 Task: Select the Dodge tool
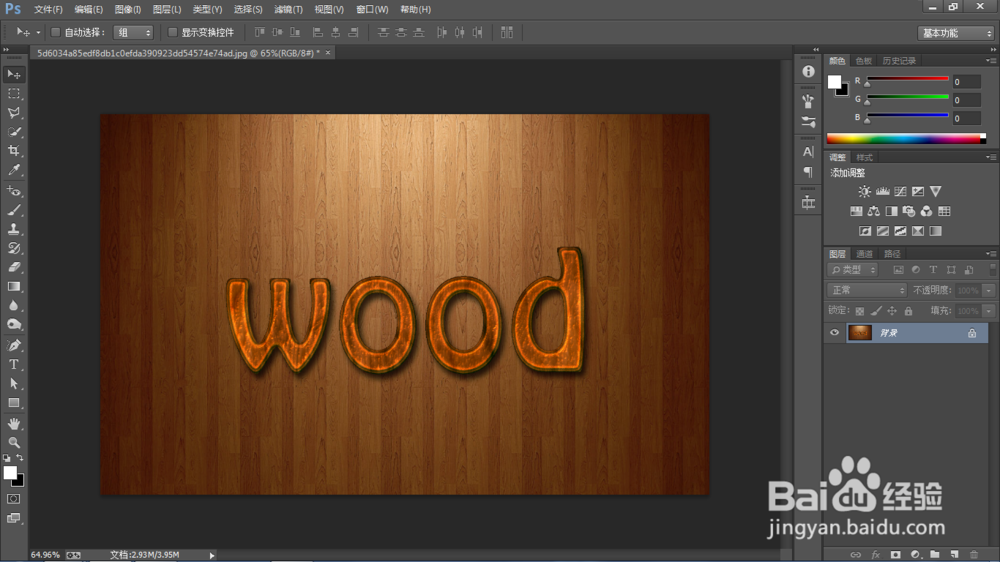[13, 325]
